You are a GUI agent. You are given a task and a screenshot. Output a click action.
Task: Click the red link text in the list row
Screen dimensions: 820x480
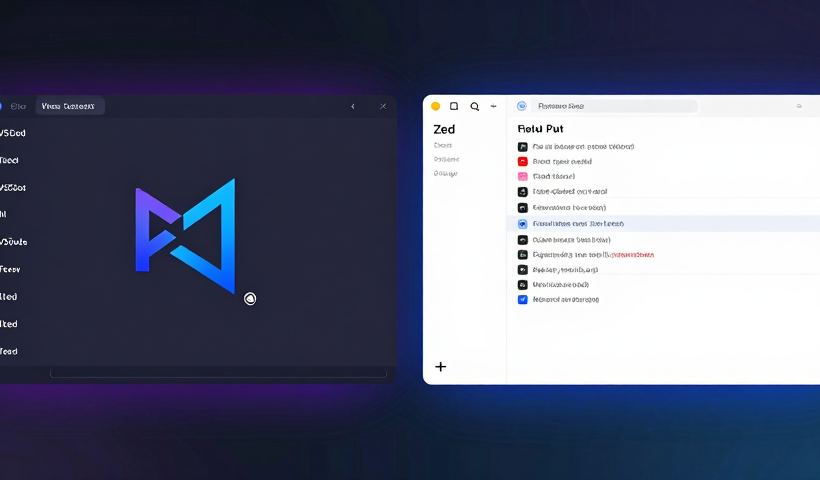(x=632, y=255)
